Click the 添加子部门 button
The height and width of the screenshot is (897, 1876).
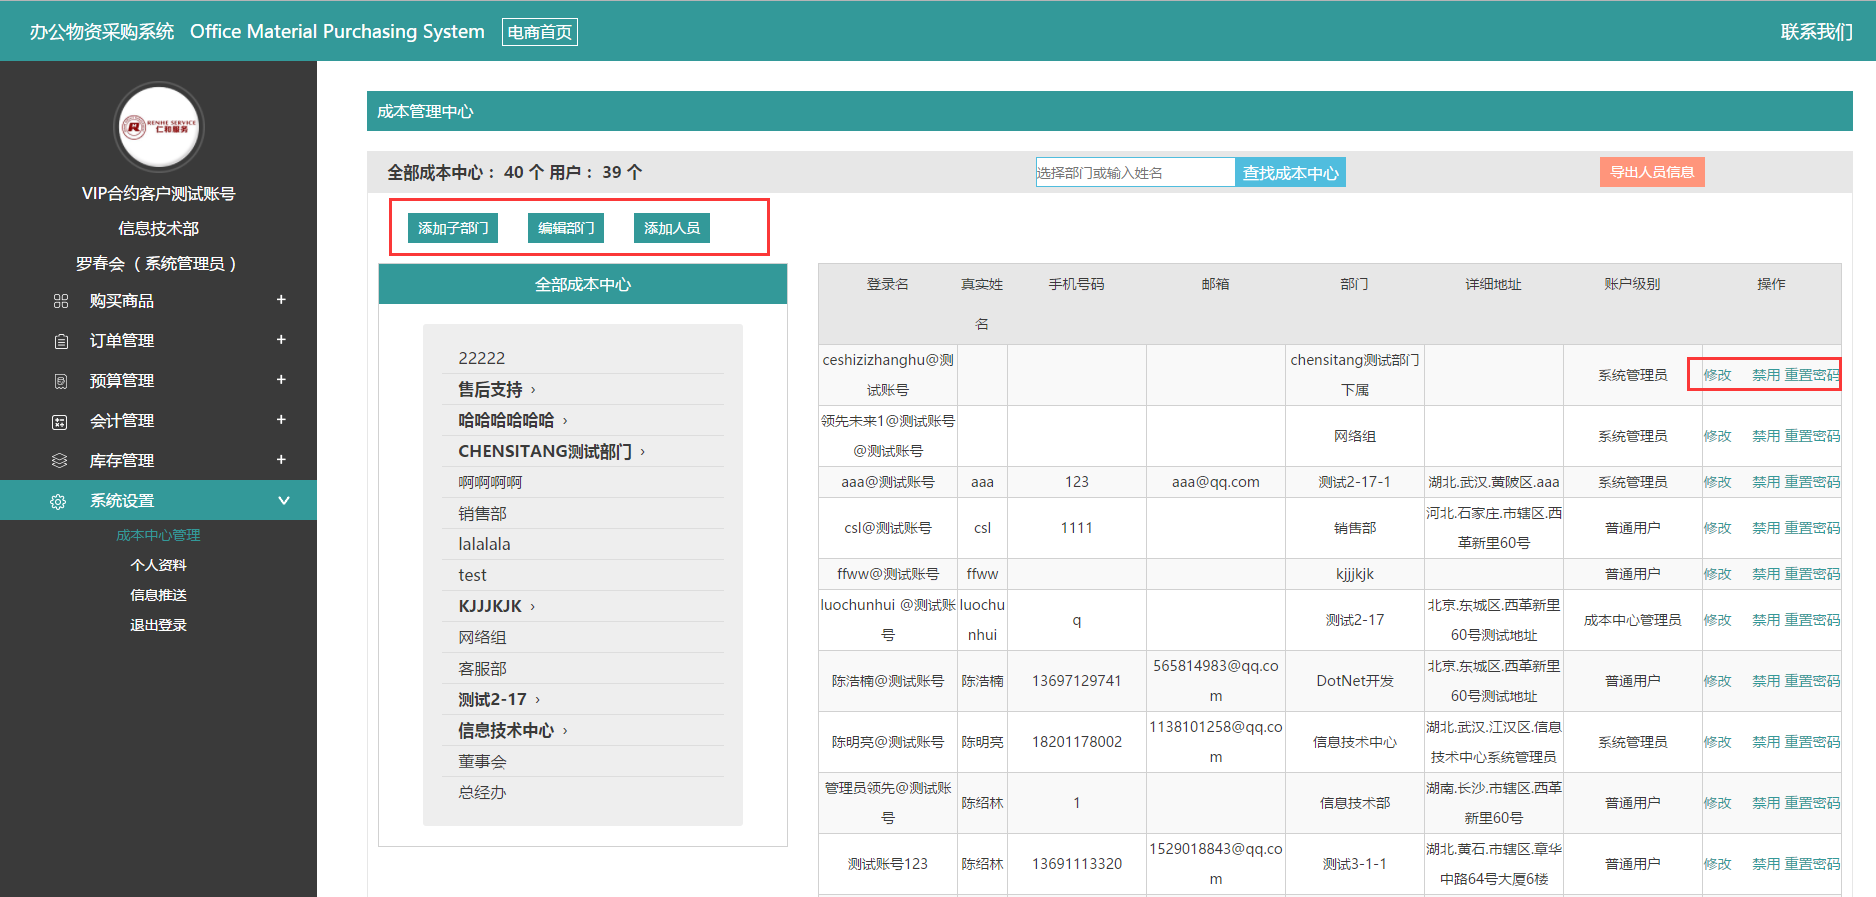pyautogui.click(x=453, y=228)
